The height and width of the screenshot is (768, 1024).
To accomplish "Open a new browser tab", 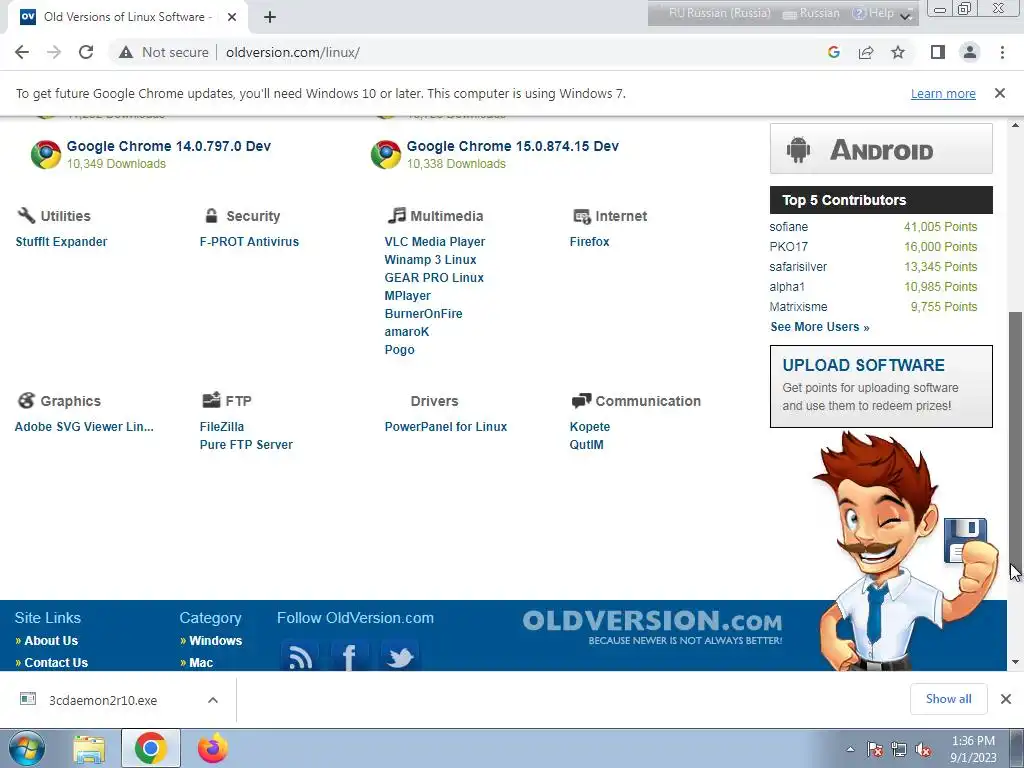I will [270, 17].
